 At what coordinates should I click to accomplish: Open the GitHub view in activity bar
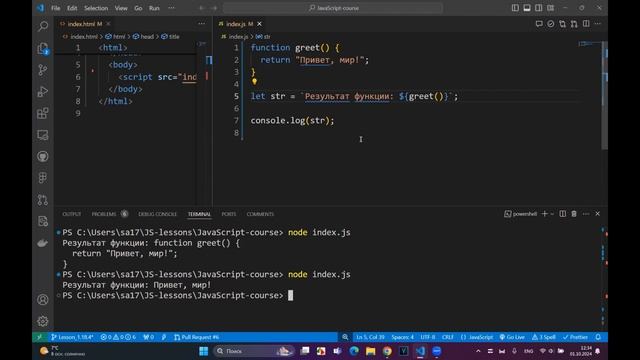point(42,156)
